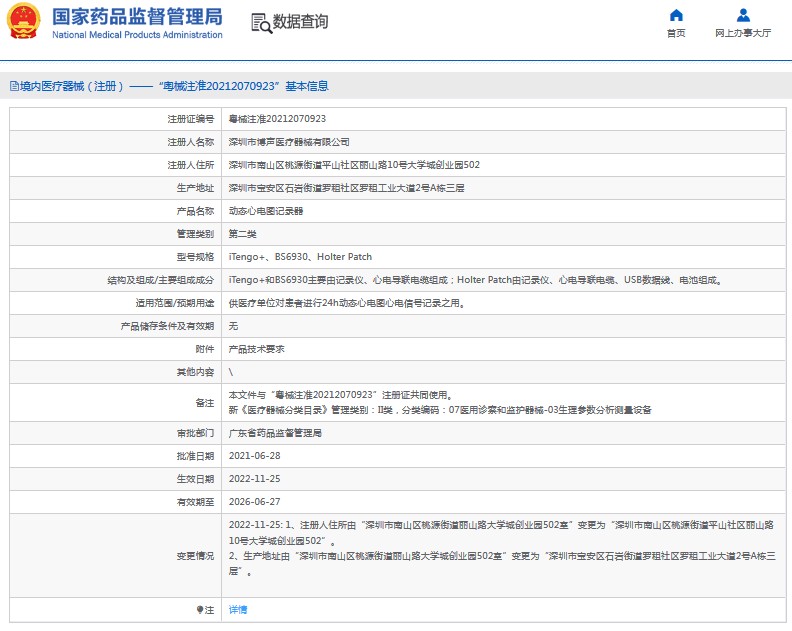Viewport: 792px width, 631px height.
Task: Select model spec iTengo+、BS6930、Holter Patch
Action: (x=300, y=257)
